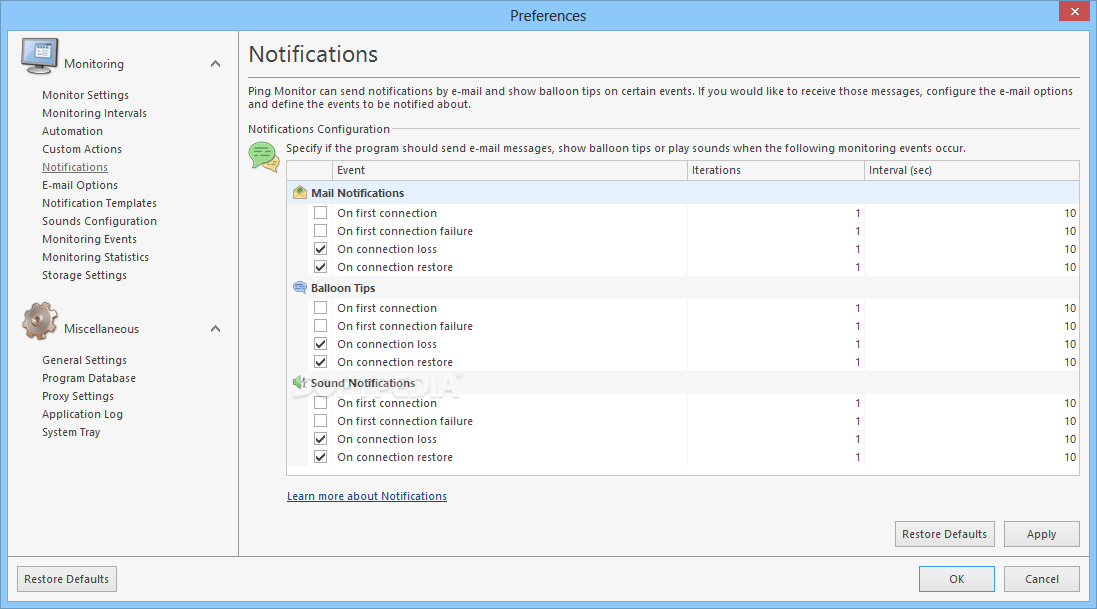Collapse the Monitoring section
Viewport: 1097px width, 609px height.
tap(215, 64)
